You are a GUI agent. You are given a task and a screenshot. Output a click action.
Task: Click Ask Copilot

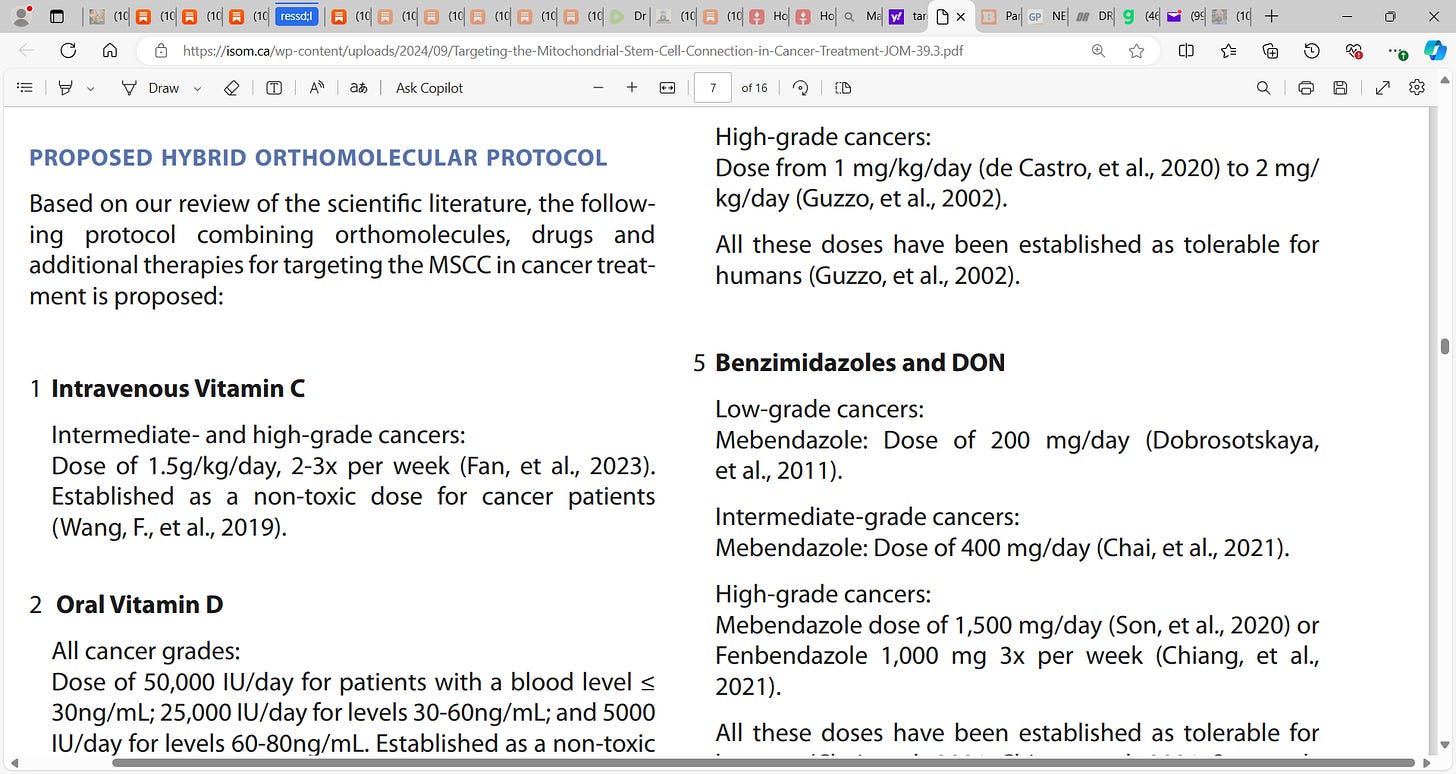pyautogui.click(x=429, y=88)
